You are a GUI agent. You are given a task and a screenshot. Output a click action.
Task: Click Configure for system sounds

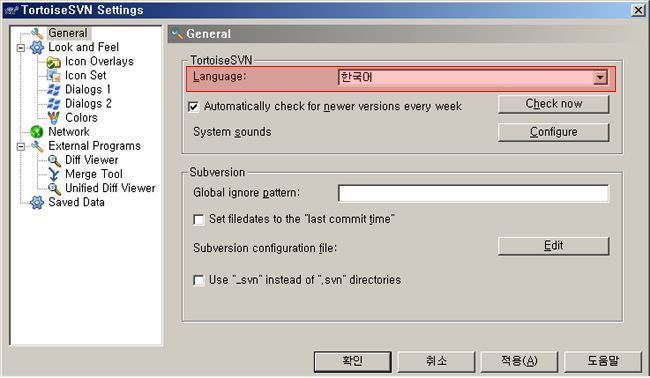point(554,132)
